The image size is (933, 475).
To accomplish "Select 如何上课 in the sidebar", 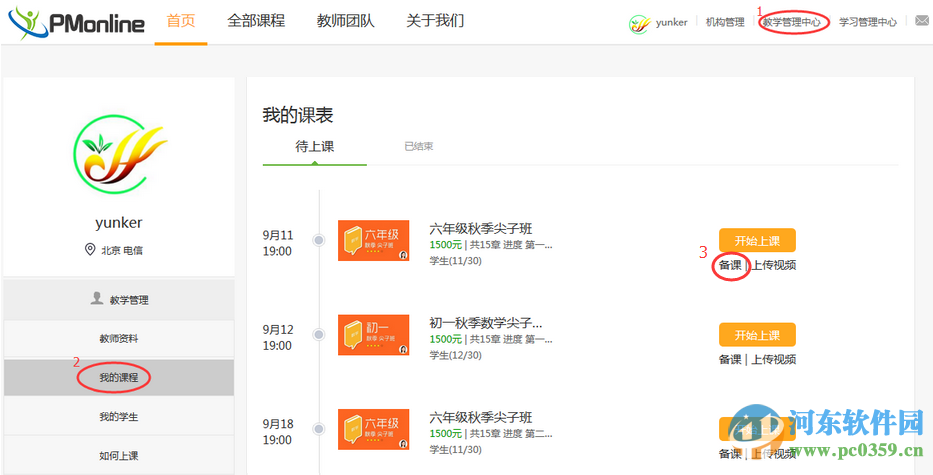I will [x=119, y=456].
